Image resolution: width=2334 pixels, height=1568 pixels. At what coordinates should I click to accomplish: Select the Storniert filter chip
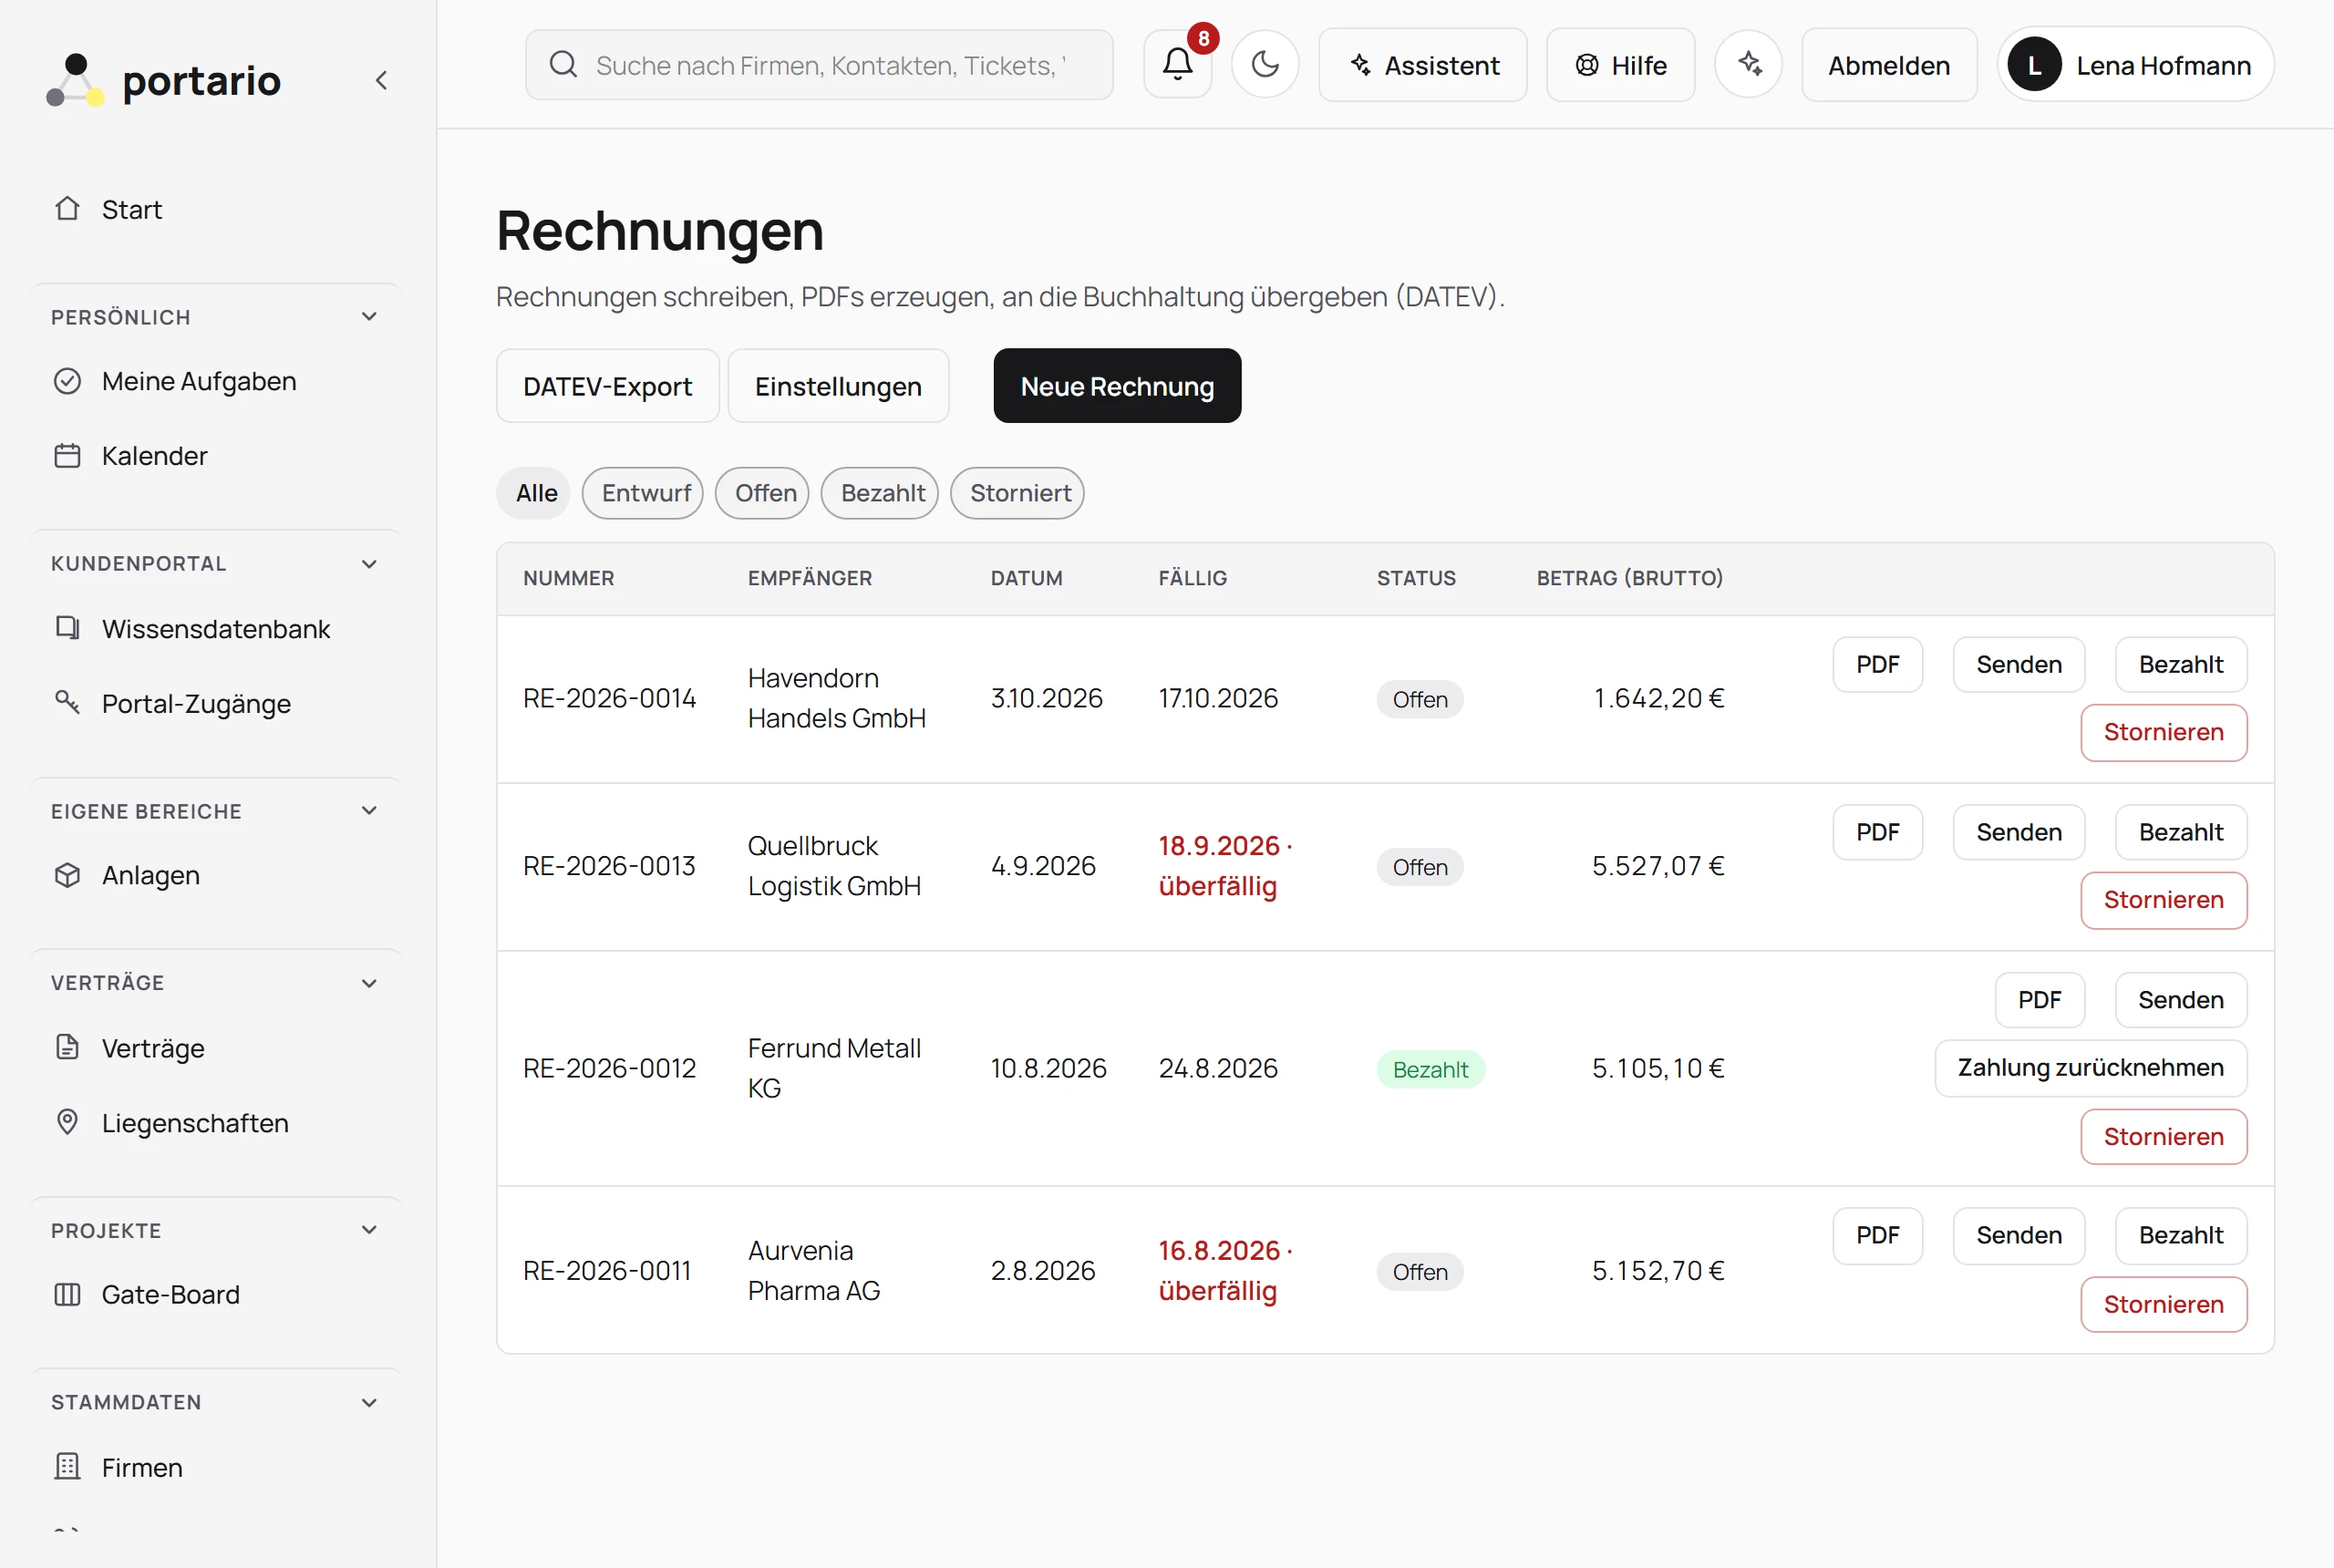click(1019, 493)
